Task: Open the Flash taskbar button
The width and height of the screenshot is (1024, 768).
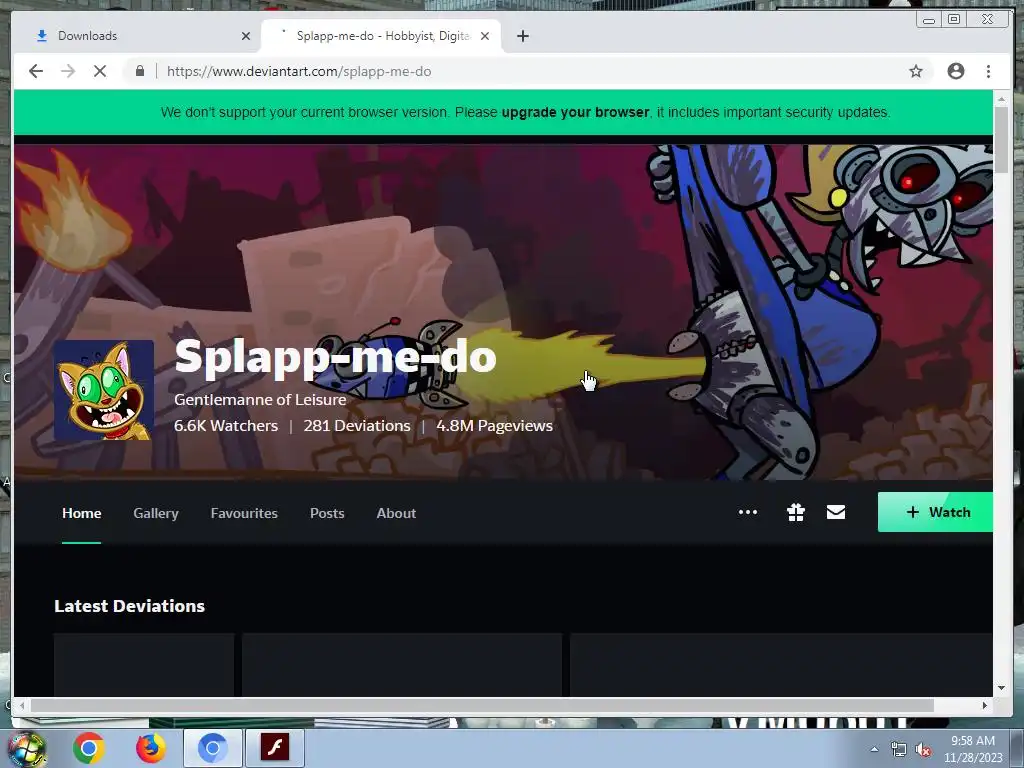Action: 275,748
